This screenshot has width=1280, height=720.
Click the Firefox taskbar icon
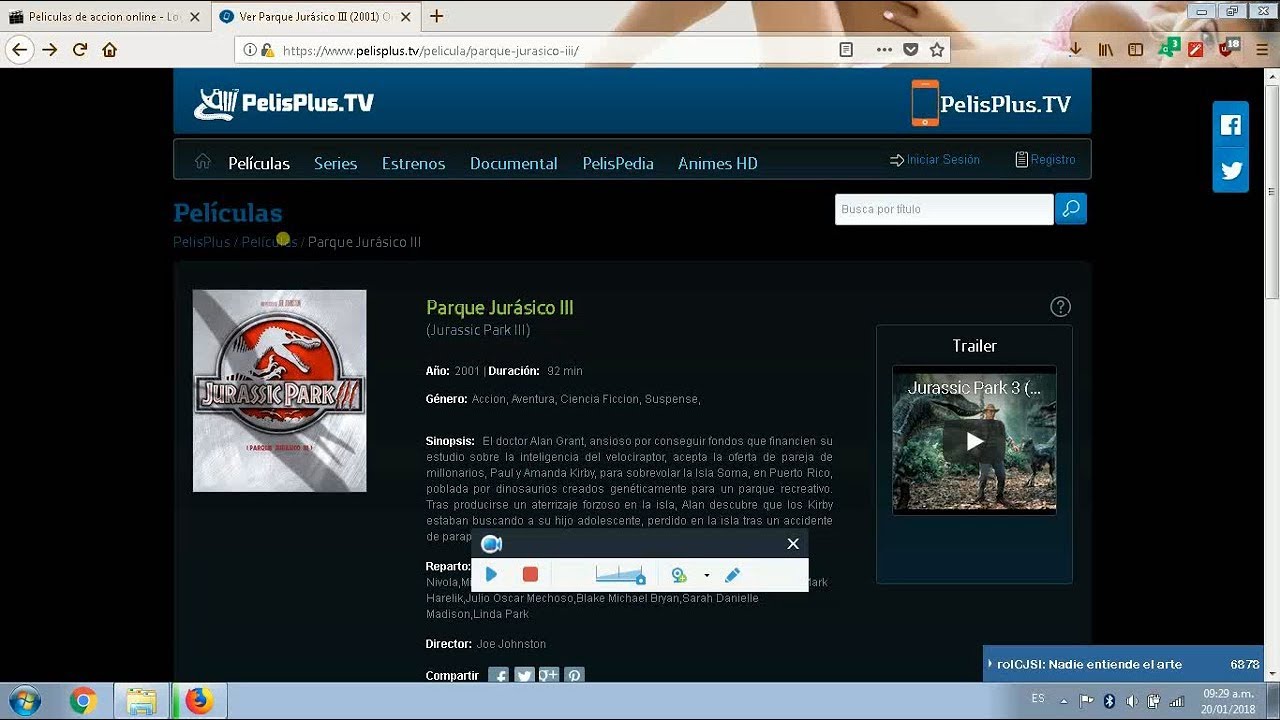(199, 701)
